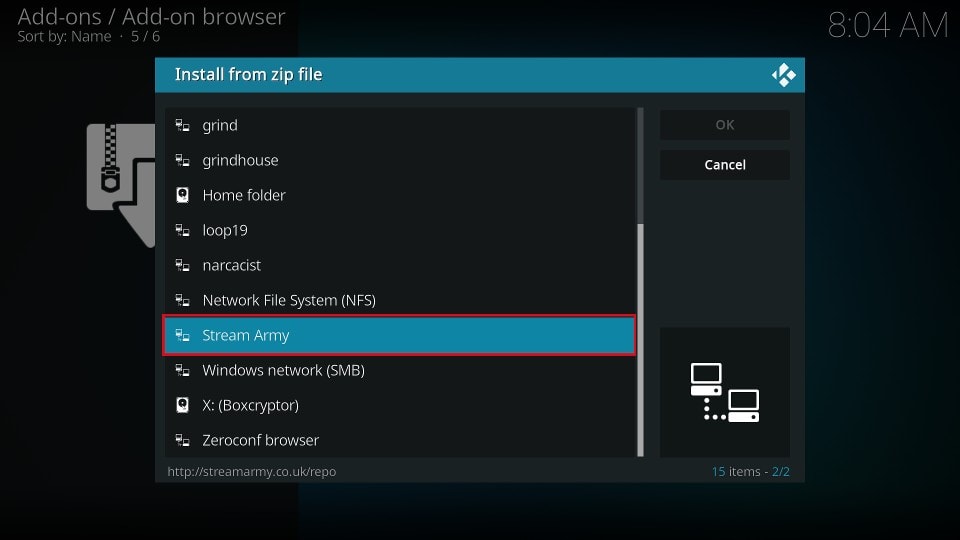960x540 pixels.
Task: Open the grindhouse source
Action: pos(400,160)
